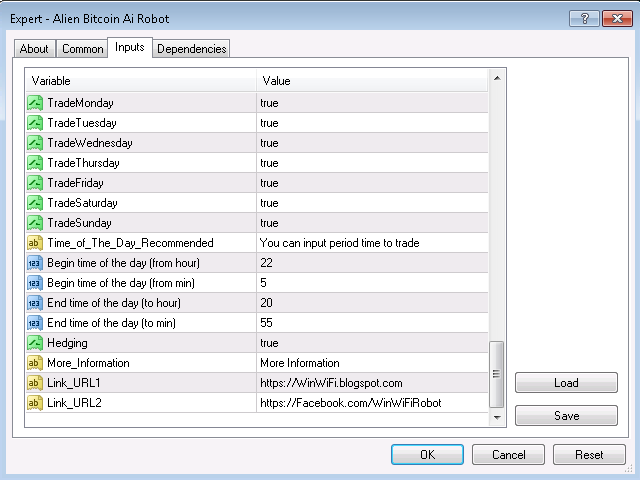Screen dimensions: 640x480
Task: Click the Load button
Action: pyautogui.click(x=566, y=383)
